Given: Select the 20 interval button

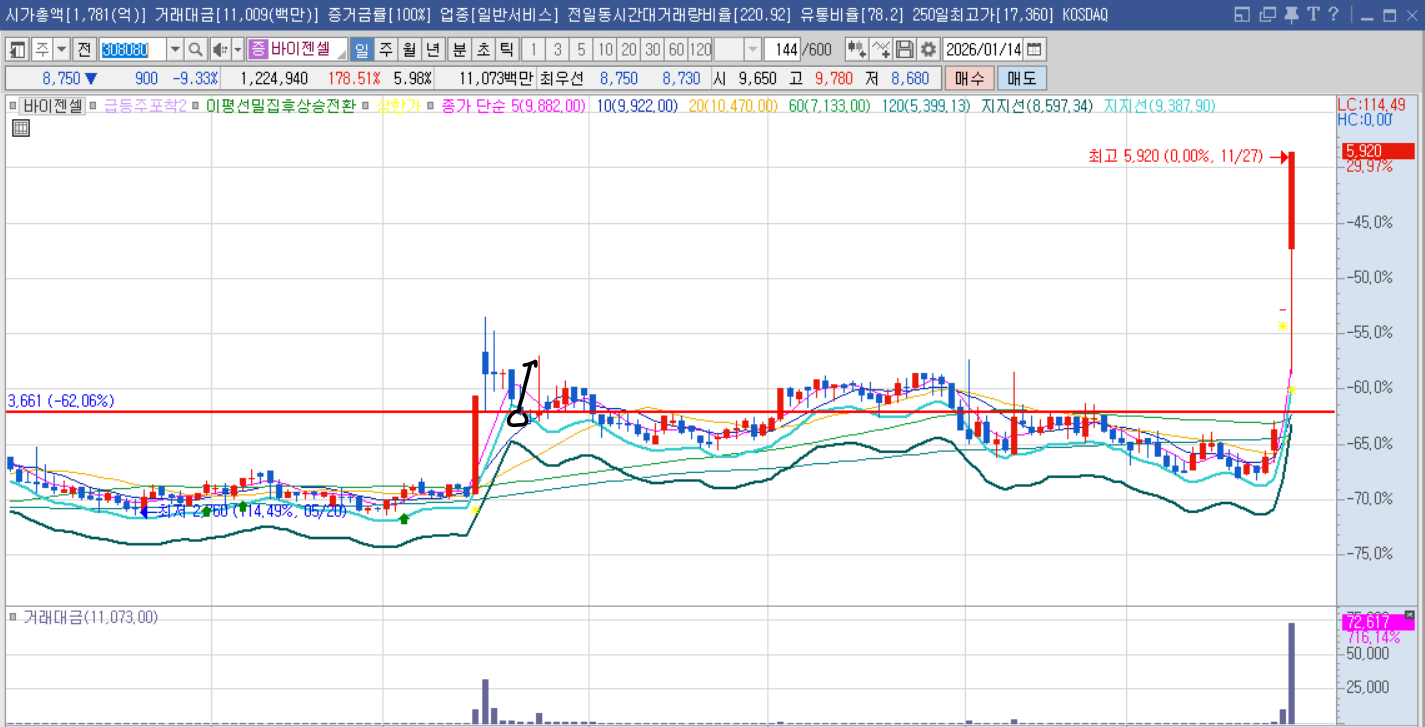Looking at the screenshot, I should point(629,49).
